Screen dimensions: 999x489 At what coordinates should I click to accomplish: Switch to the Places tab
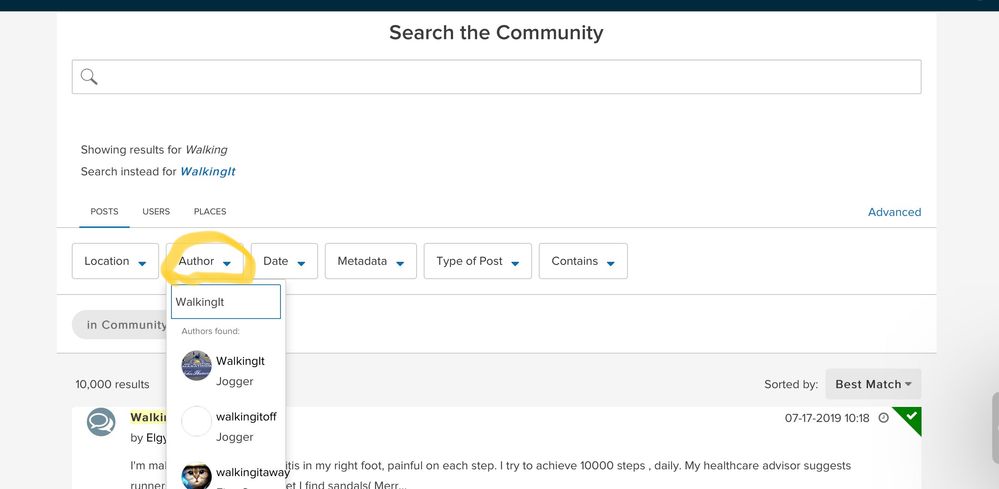pos(210,212)
